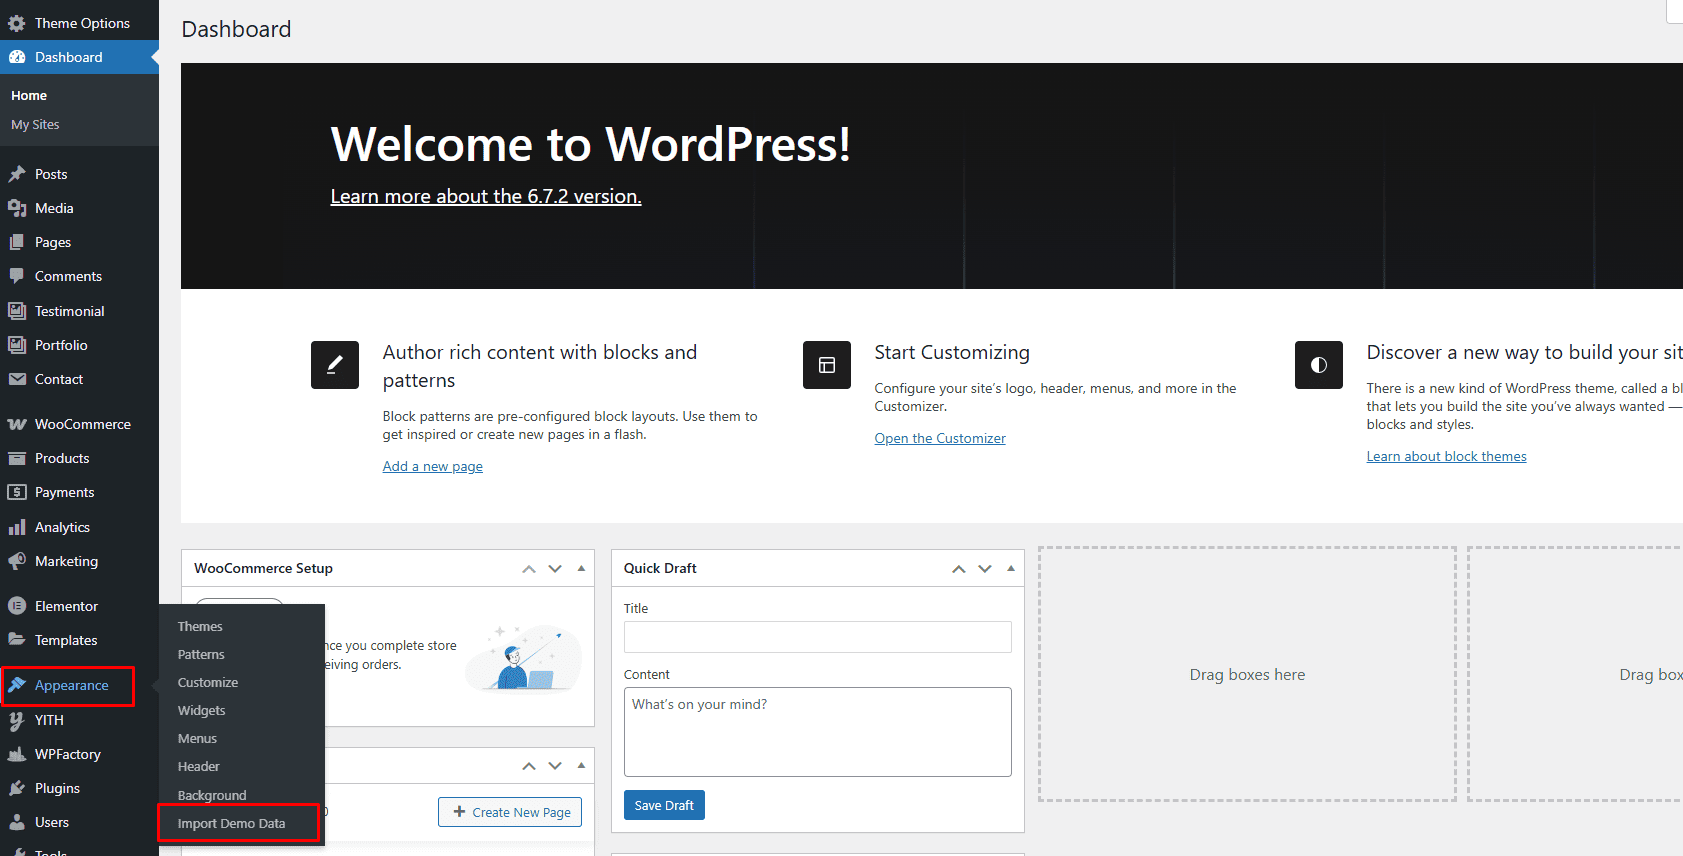Click the Users person icon
Viewport: 1683px width, 856px height.
(17, 822)
